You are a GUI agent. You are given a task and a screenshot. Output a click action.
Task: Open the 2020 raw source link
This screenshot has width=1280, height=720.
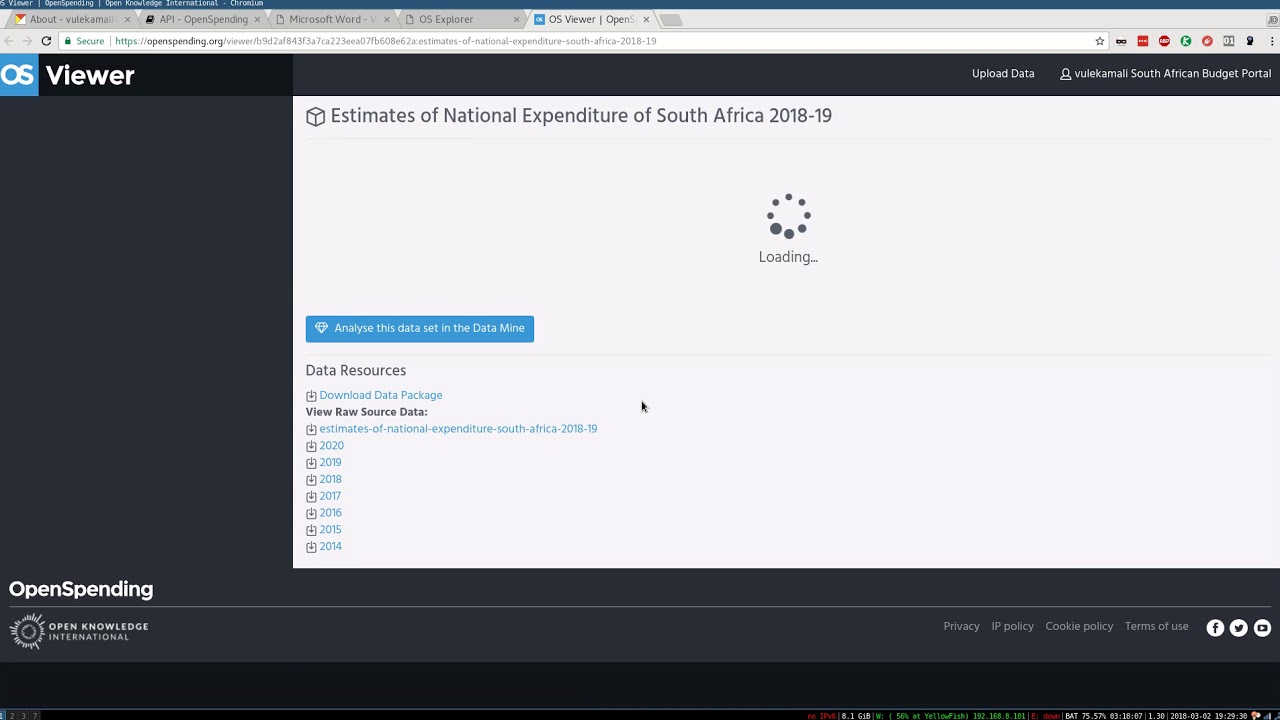coord(331,446)
